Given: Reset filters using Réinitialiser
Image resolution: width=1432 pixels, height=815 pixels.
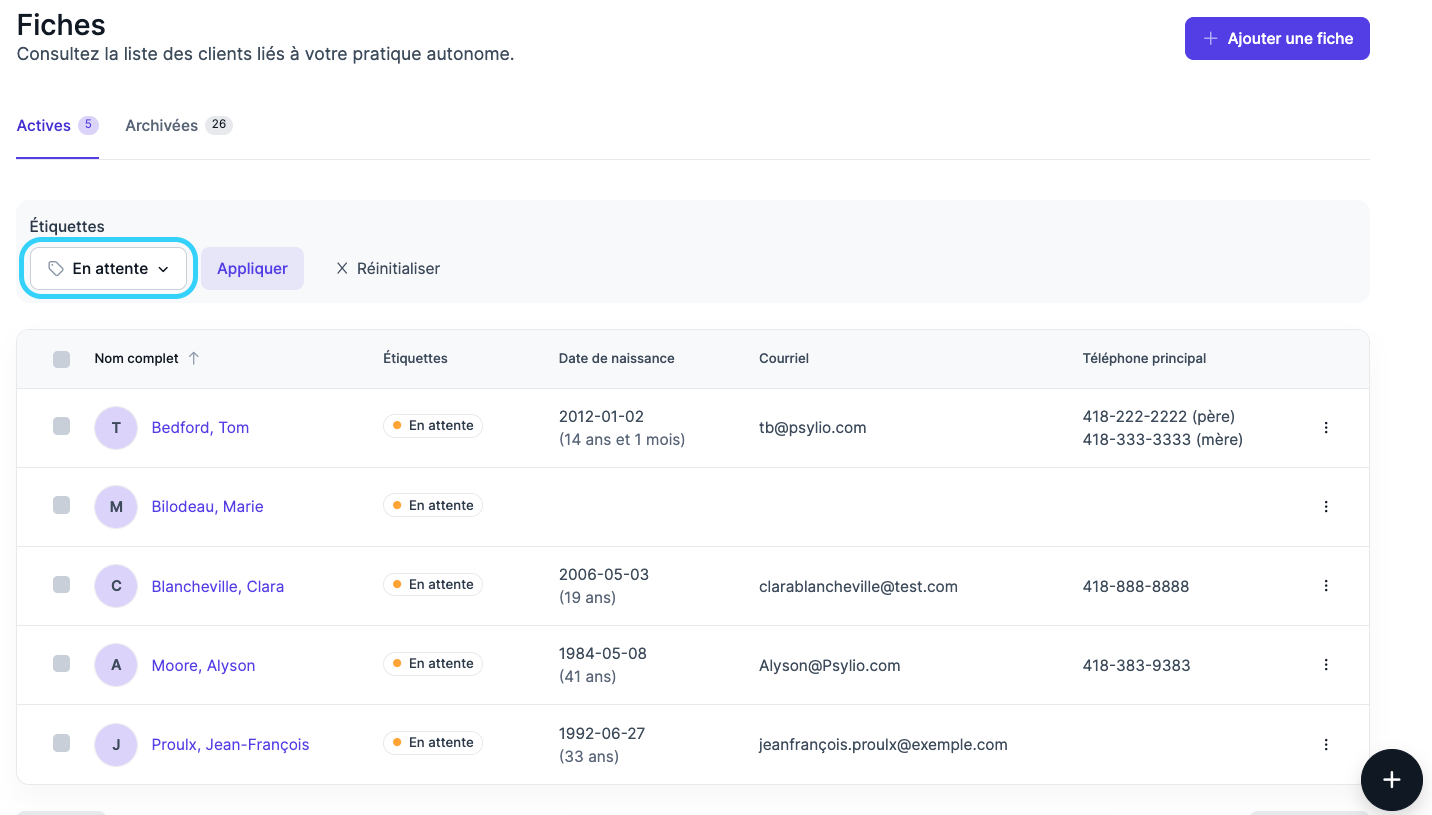Looking at the screenshot, I should tap(387, 269).
